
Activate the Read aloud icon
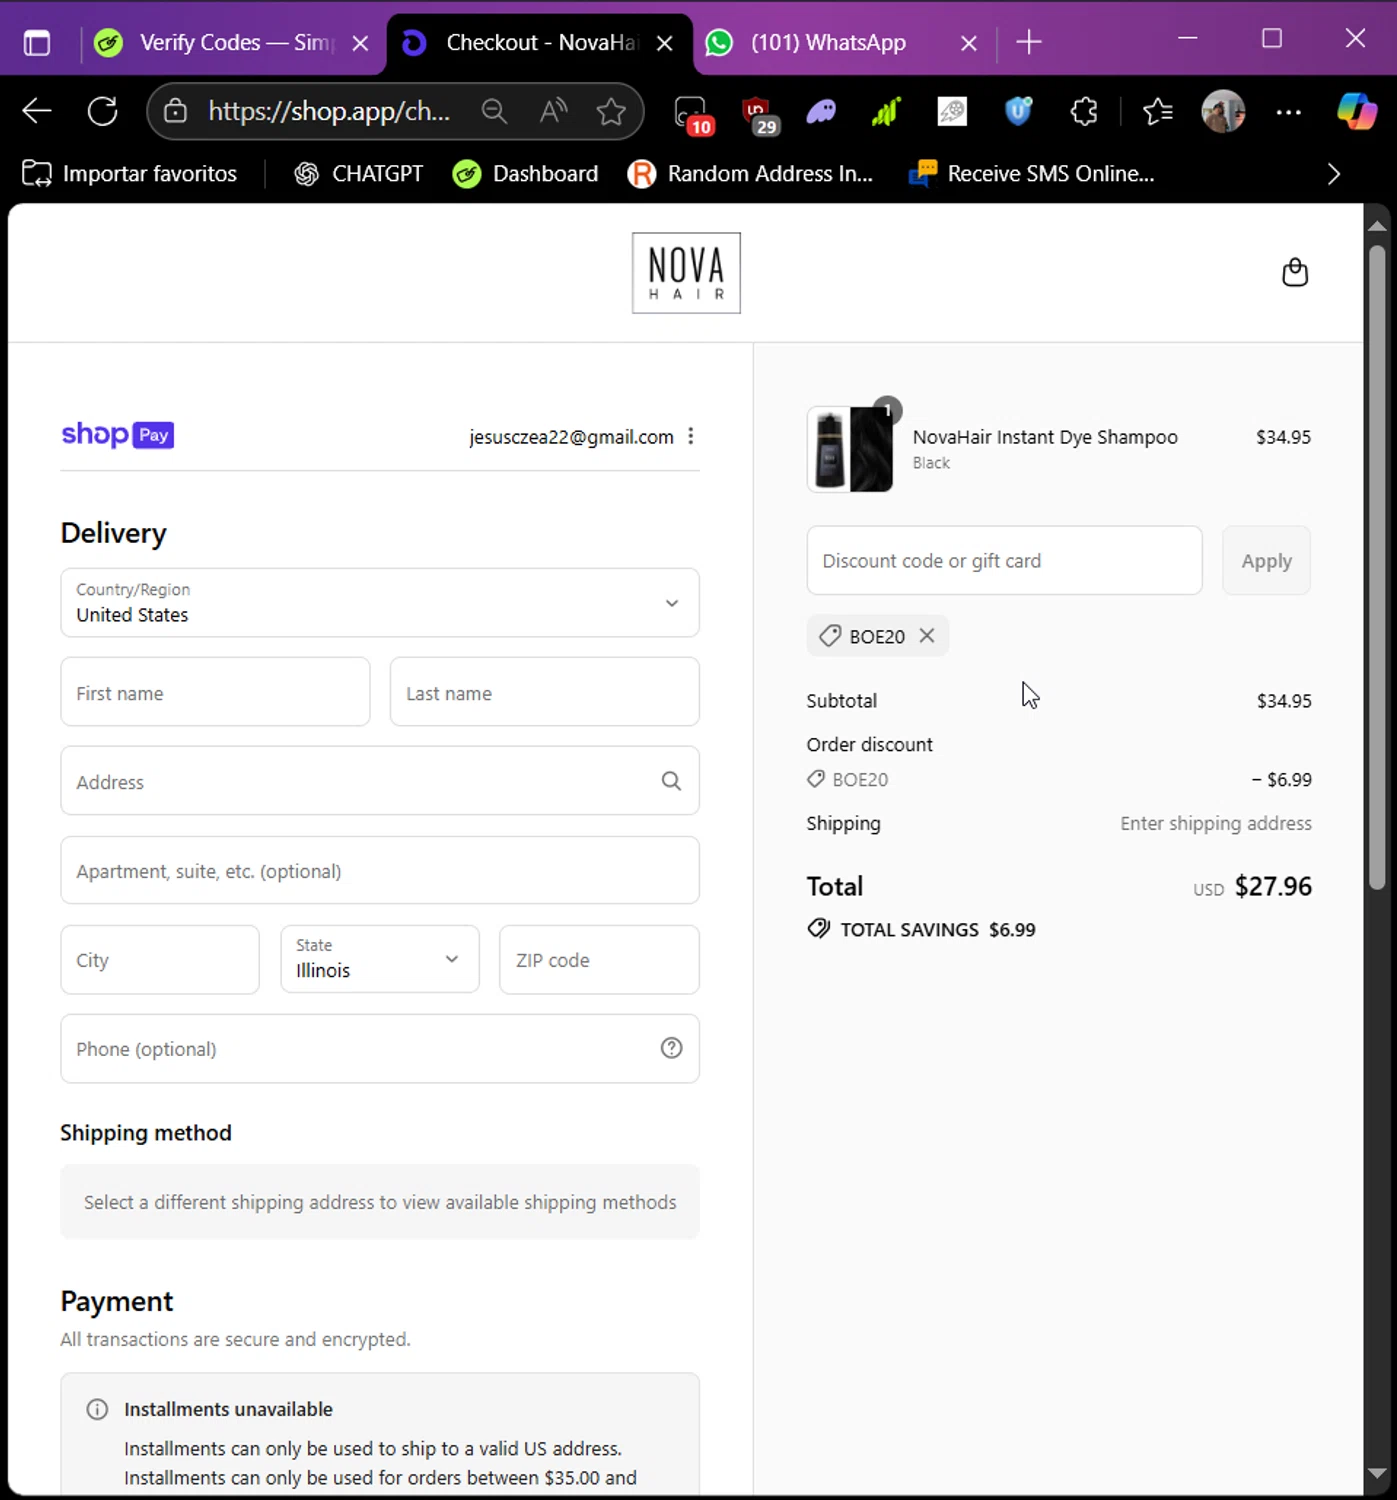pyautogui.click(x=553, y=111)
